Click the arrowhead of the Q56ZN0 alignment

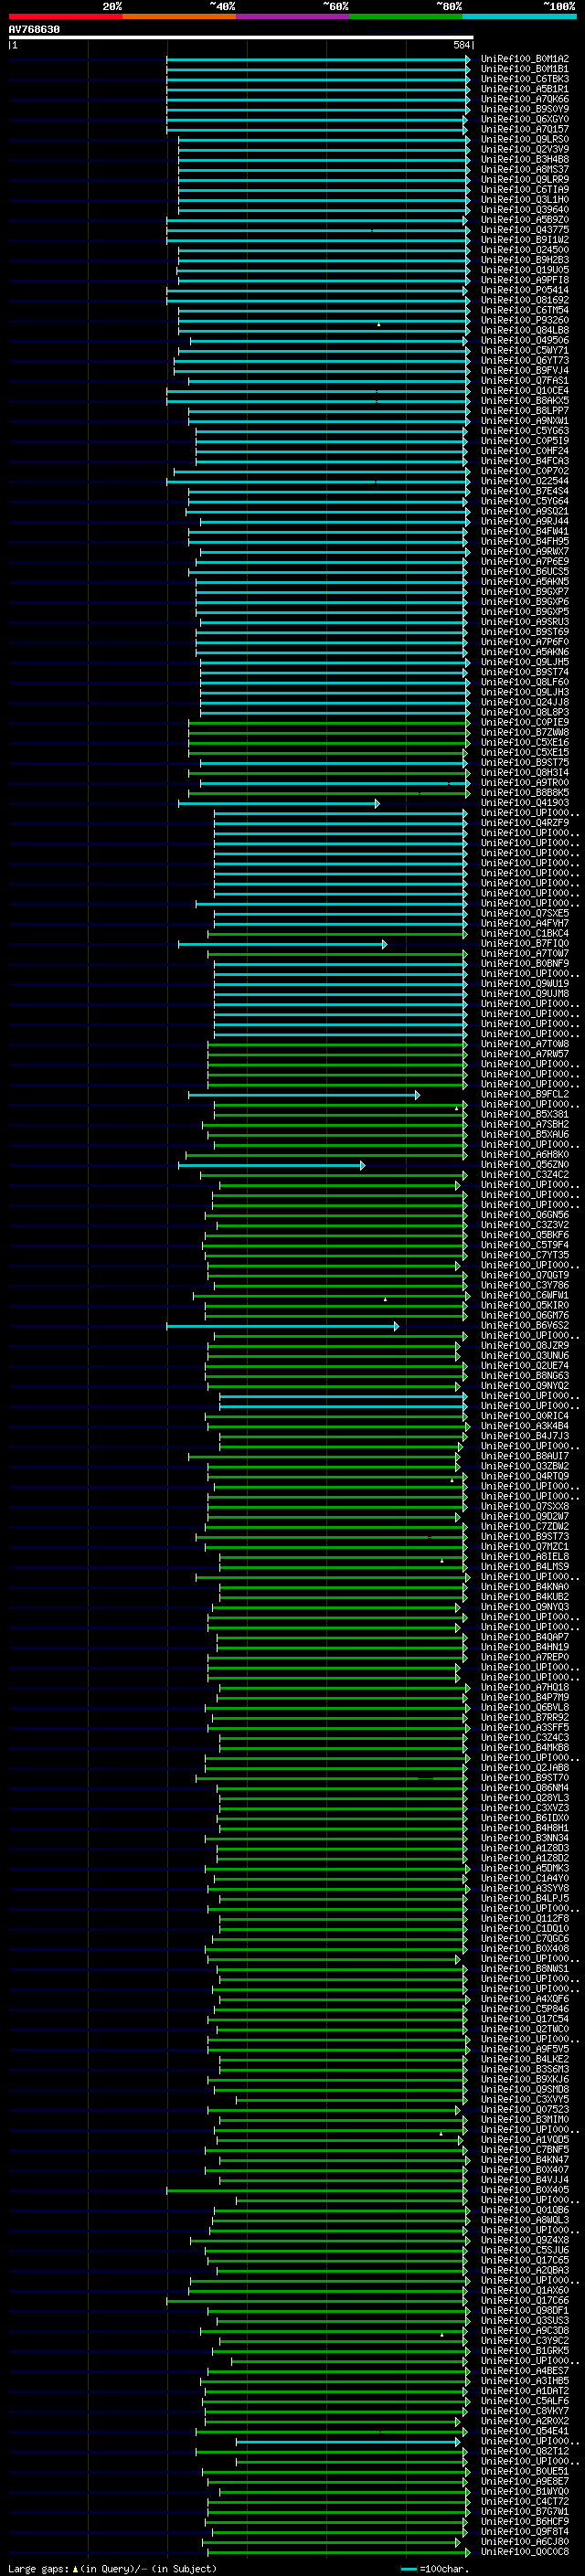(362, 1166)
